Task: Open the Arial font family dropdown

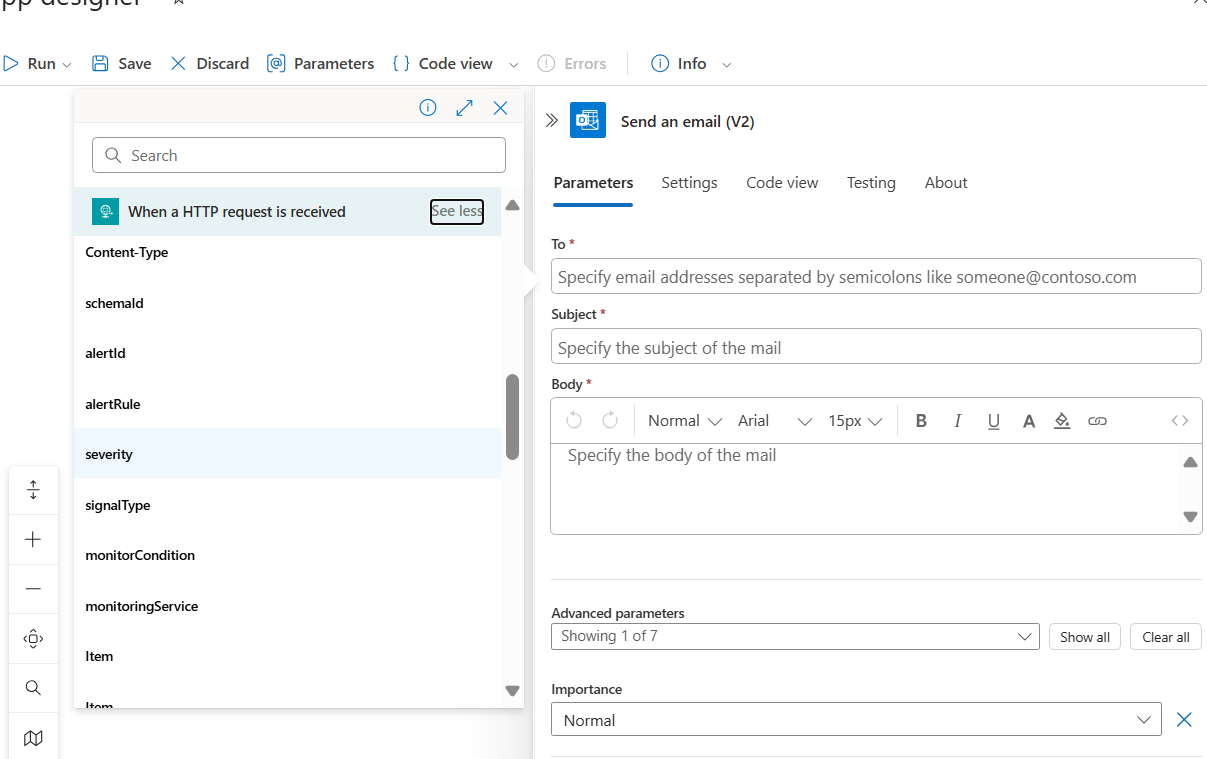Action: pos(775,421)
